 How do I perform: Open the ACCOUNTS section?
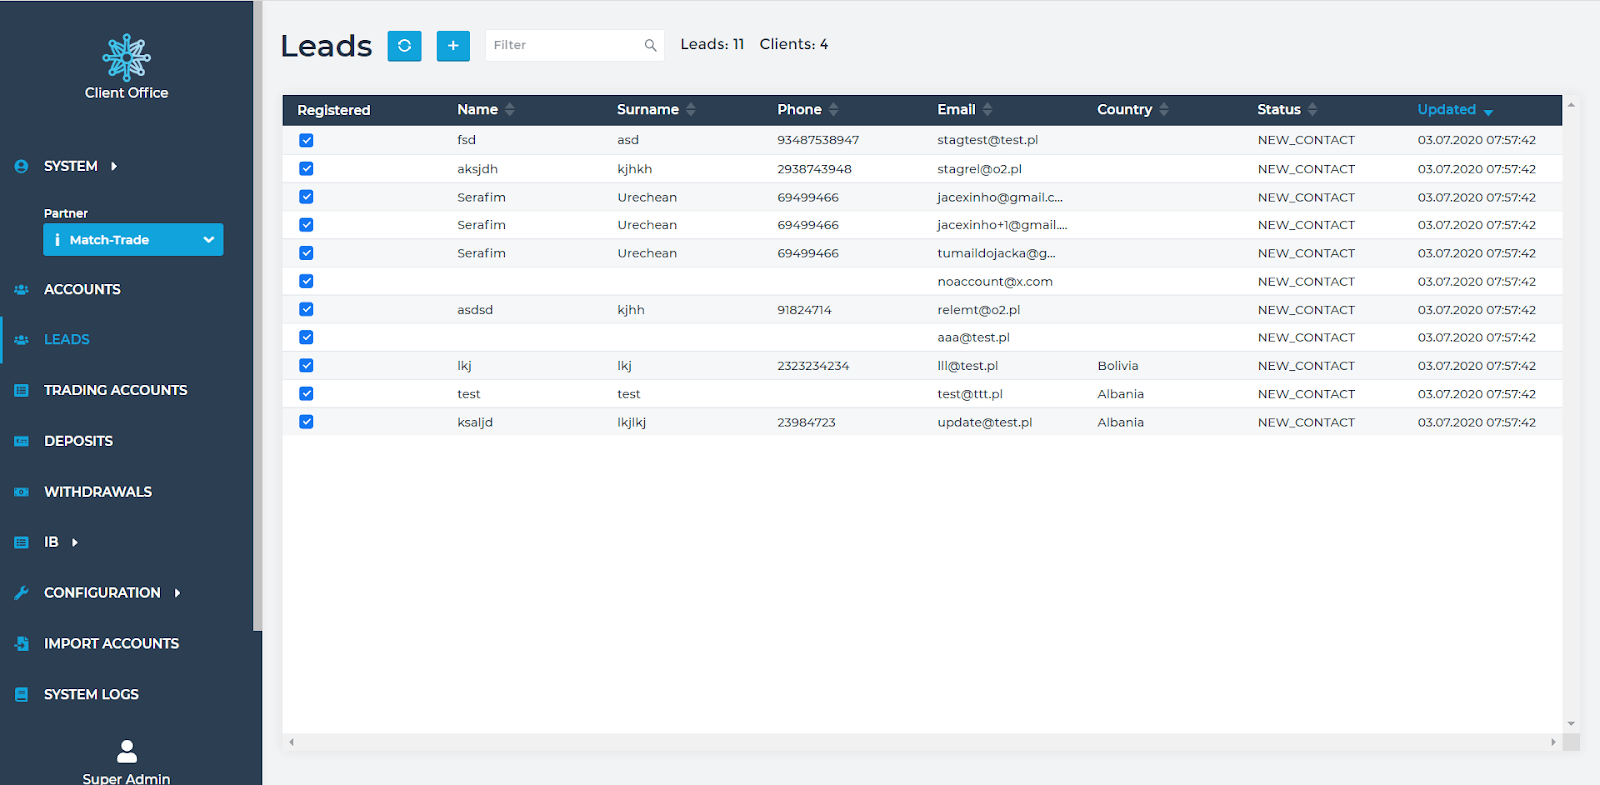coord(82,289)
